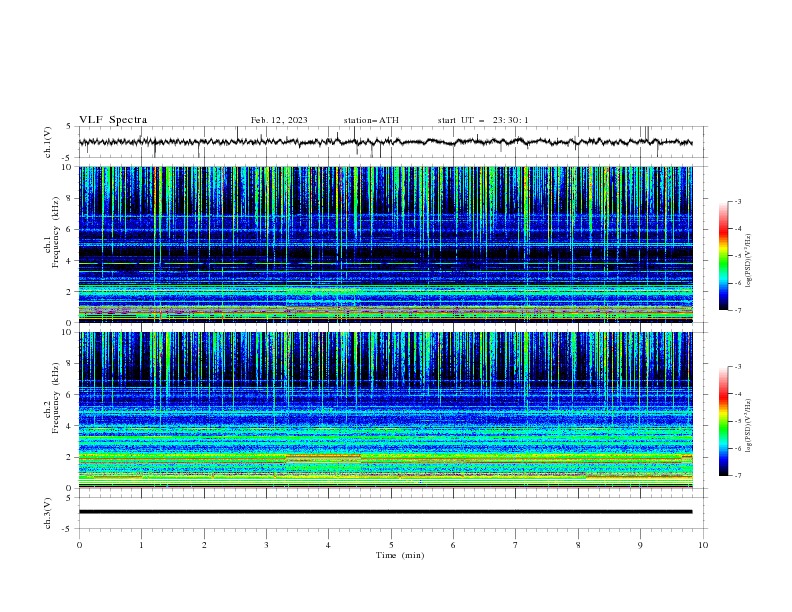Click the ch.1(V) waveform axis label
Viewport: 792px width, 612px height.
coord(48,142)
